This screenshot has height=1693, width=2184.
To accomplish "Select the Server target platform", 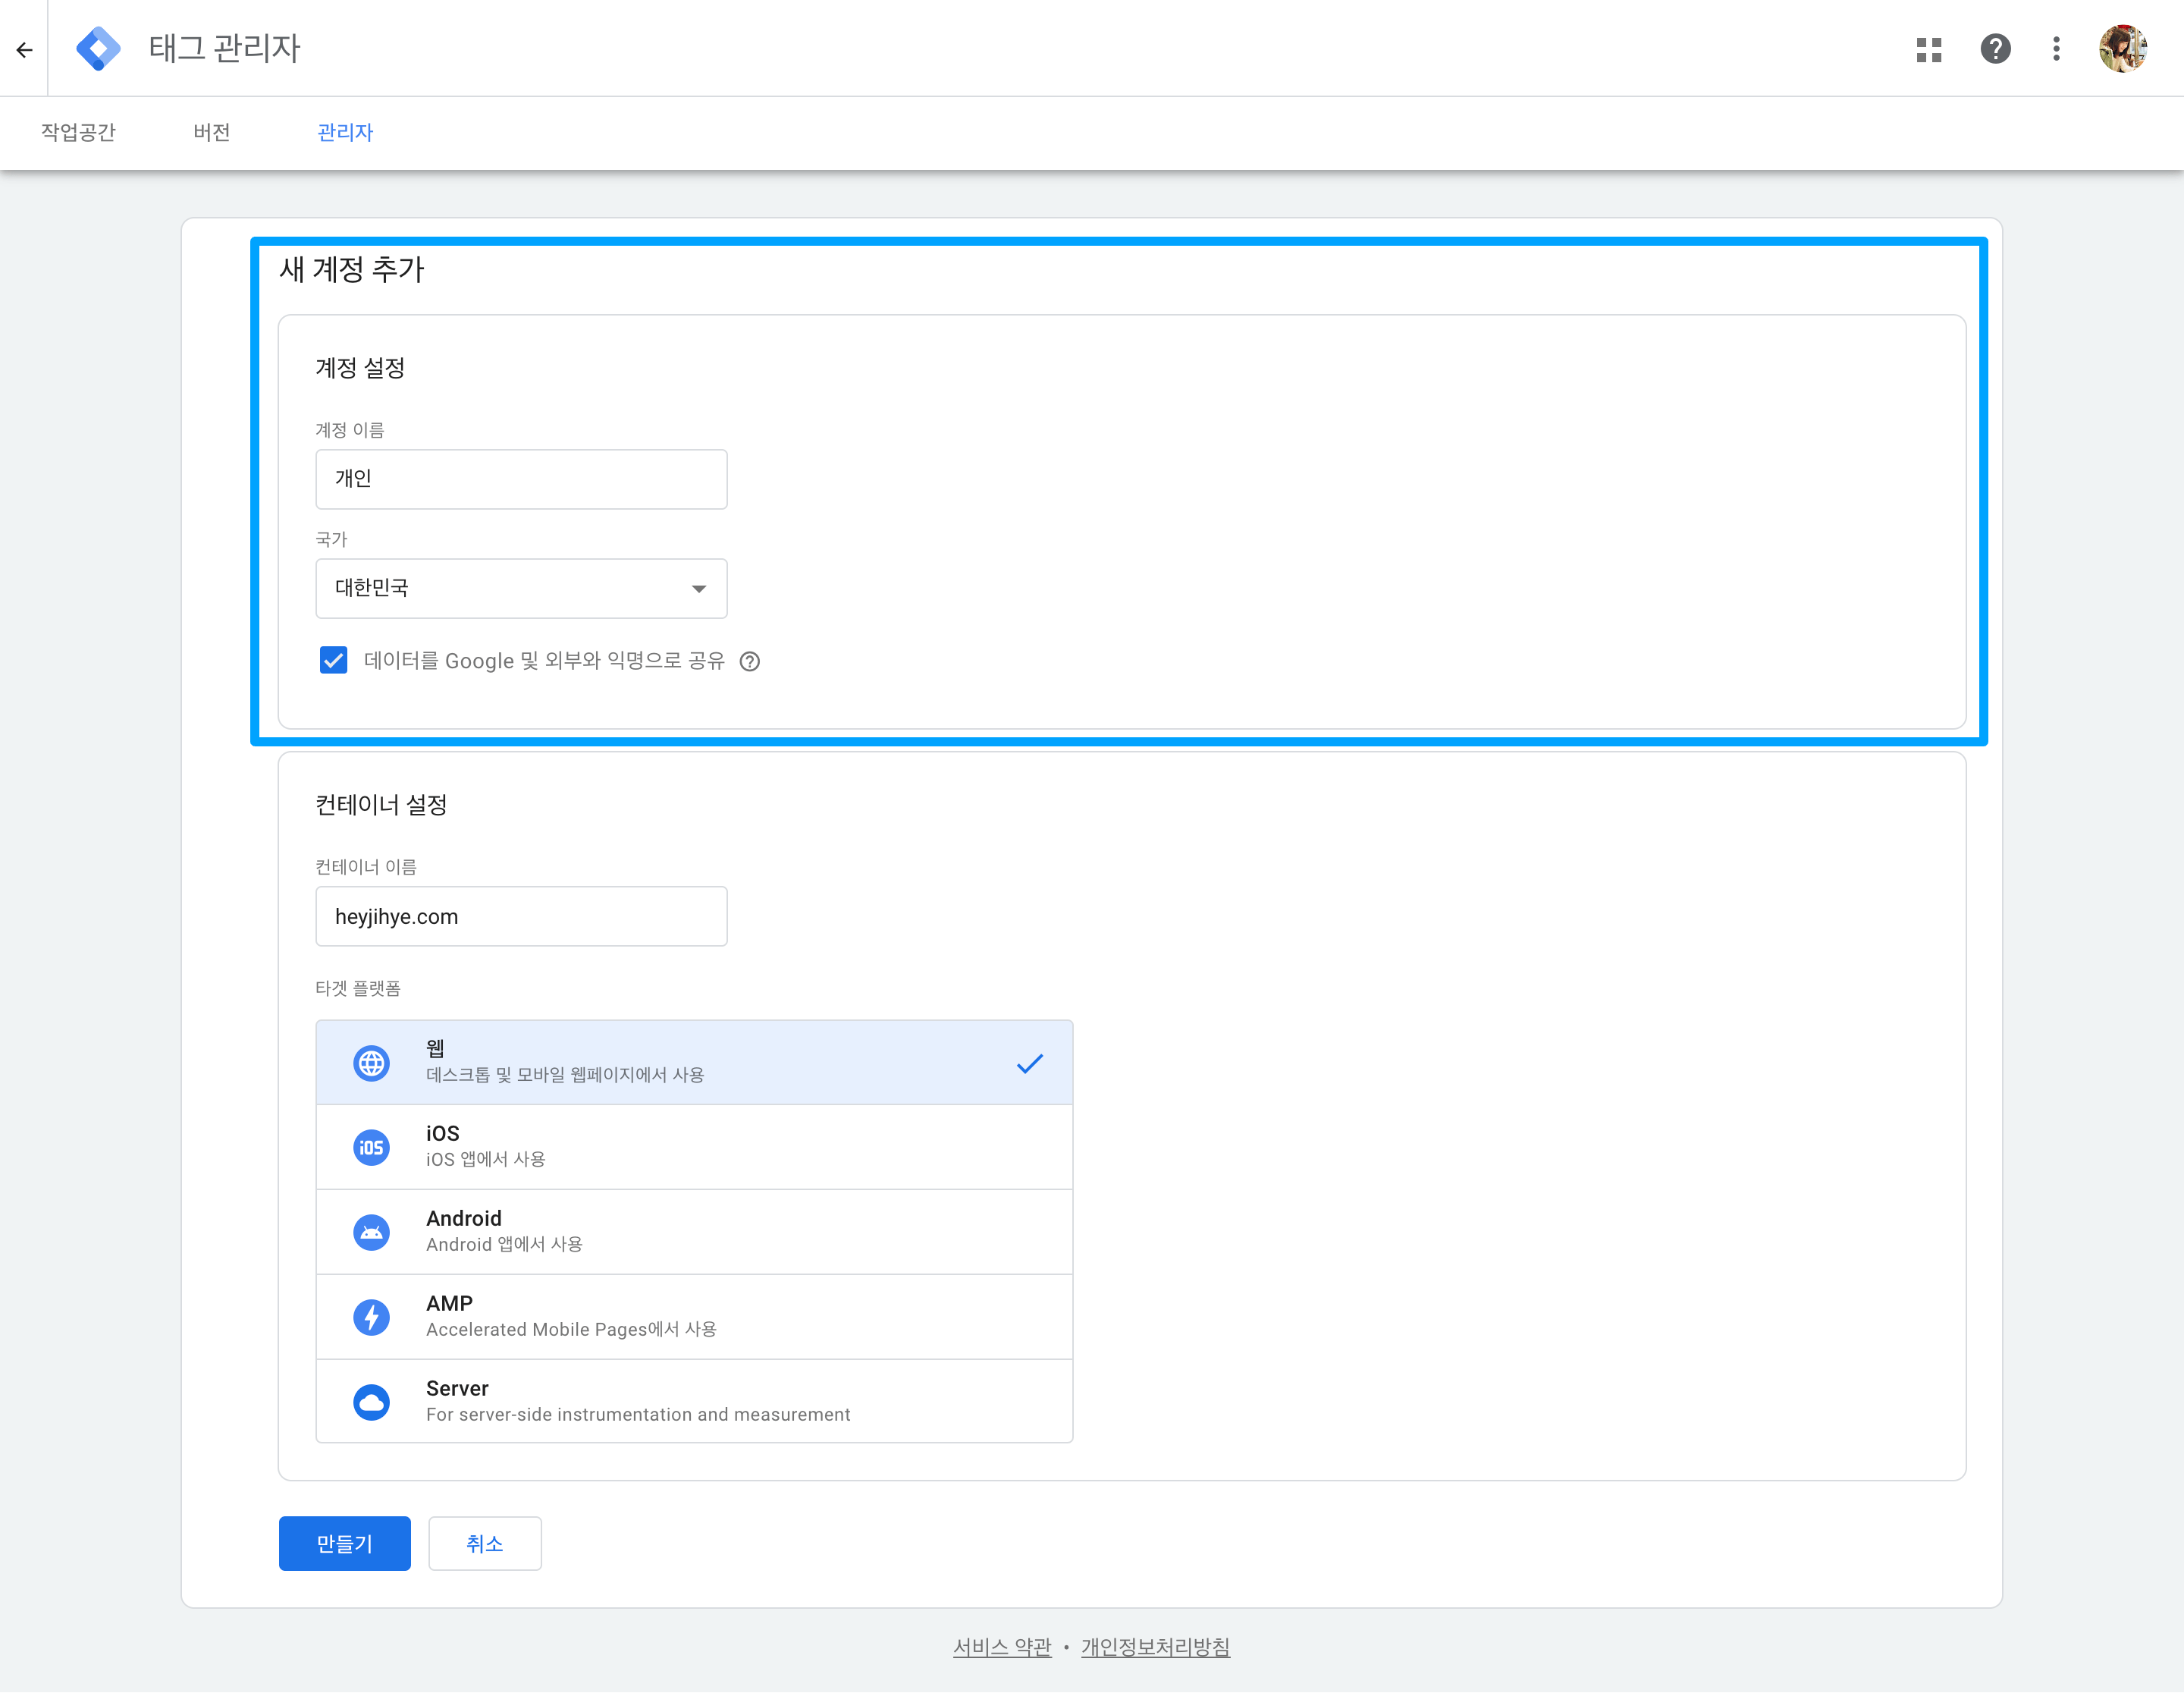I will pyautogui.click(x=694, y=1401).
